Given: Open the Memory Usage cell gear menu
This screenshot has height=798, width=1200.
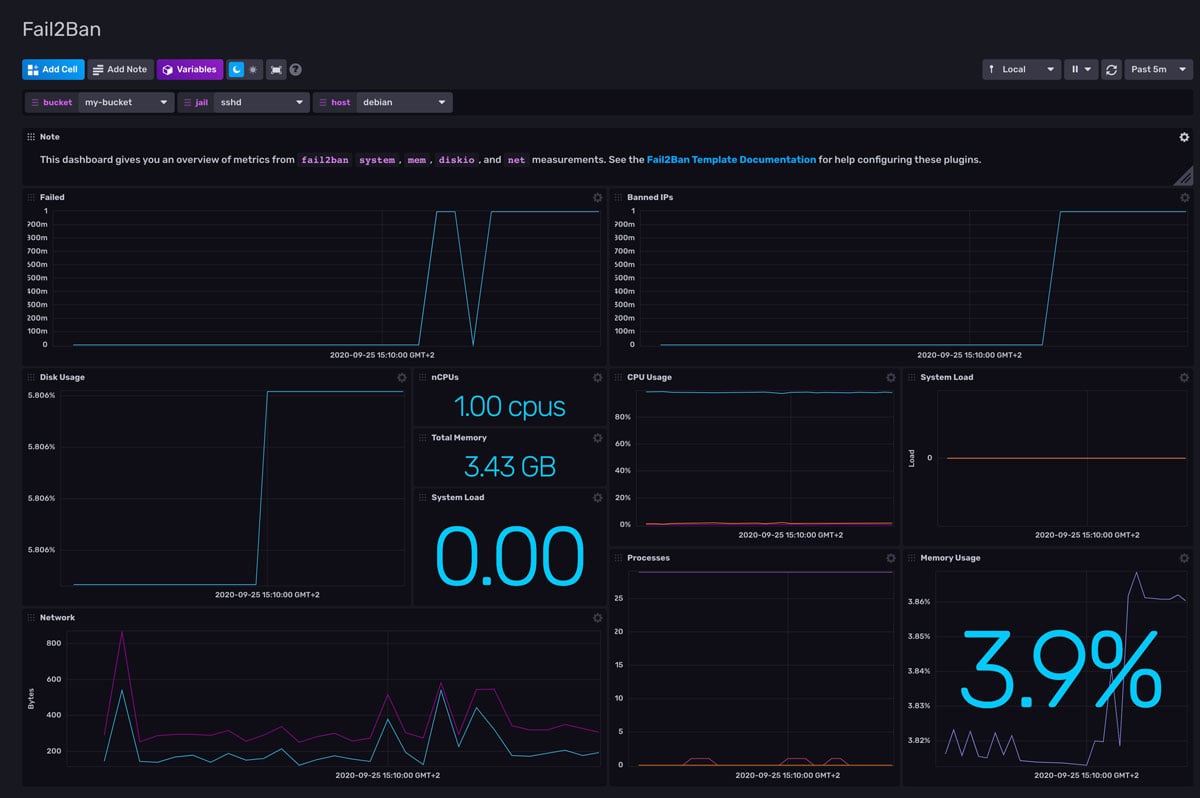Looking at the screenshot, I should [1184, 558].
